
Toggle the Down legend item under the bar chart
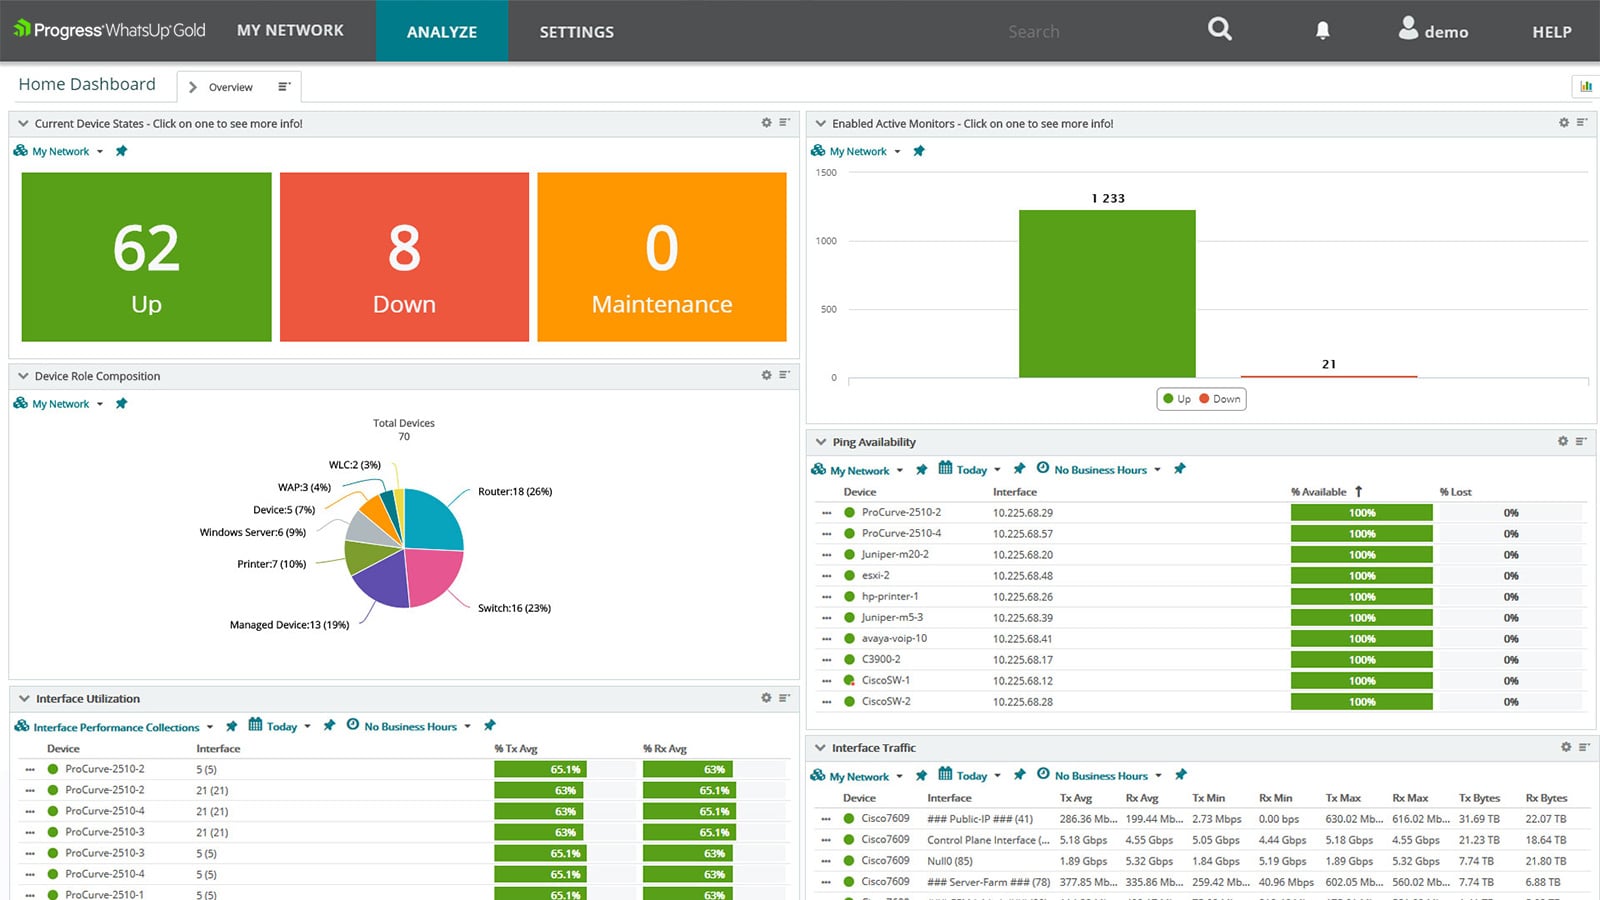coord(1219,398)
